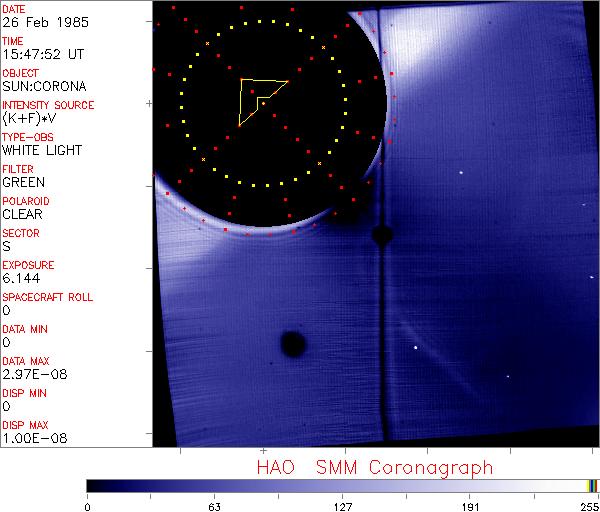Select the time value 15:47:52 UT
600x512 pixels.
[43, 54]
